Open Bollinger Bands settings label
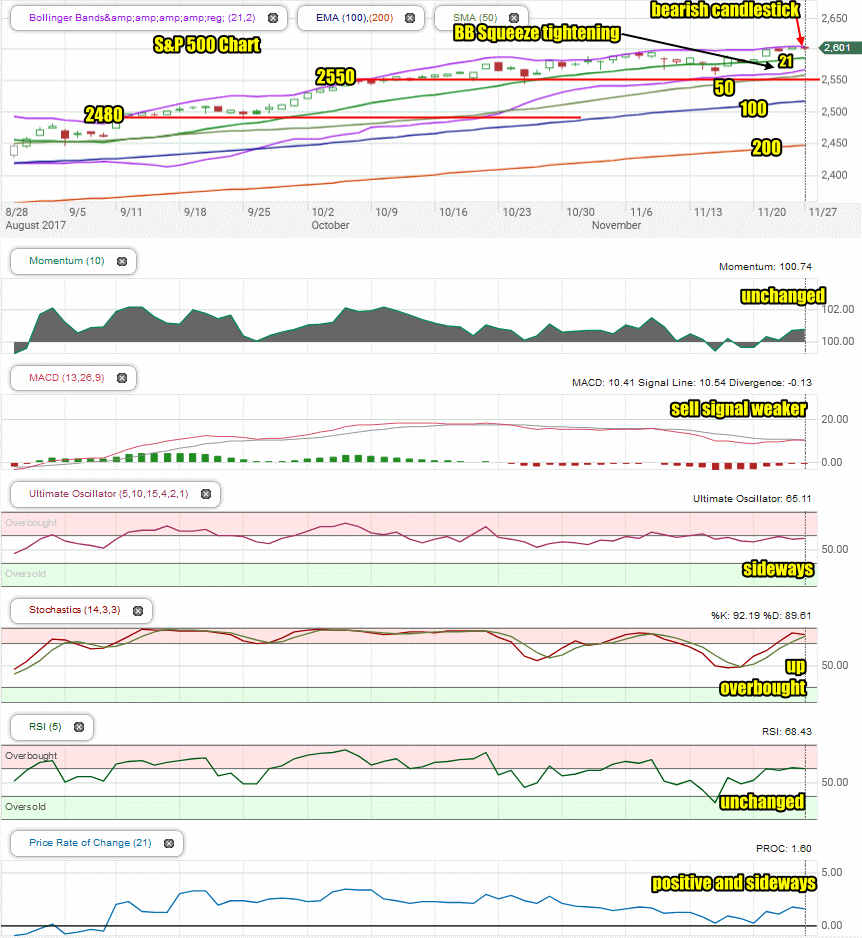Viewport: 862px width, 938px height. click(x=142, y=18)
